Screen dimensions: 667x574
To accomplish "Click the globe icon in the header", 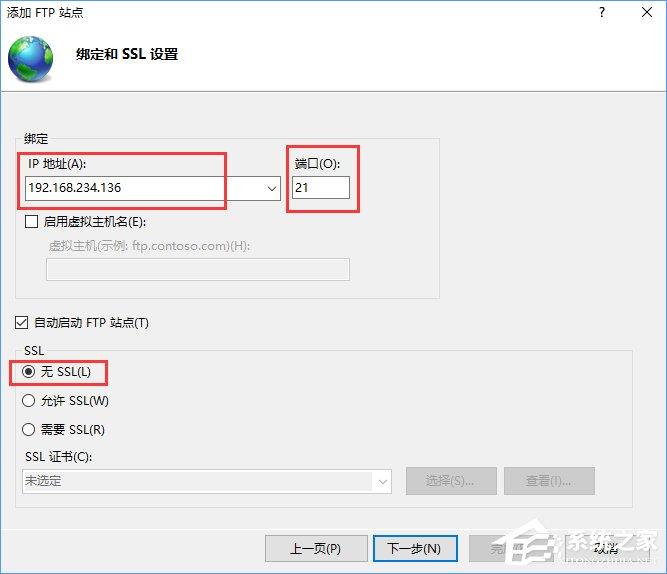I will (31, 59).
